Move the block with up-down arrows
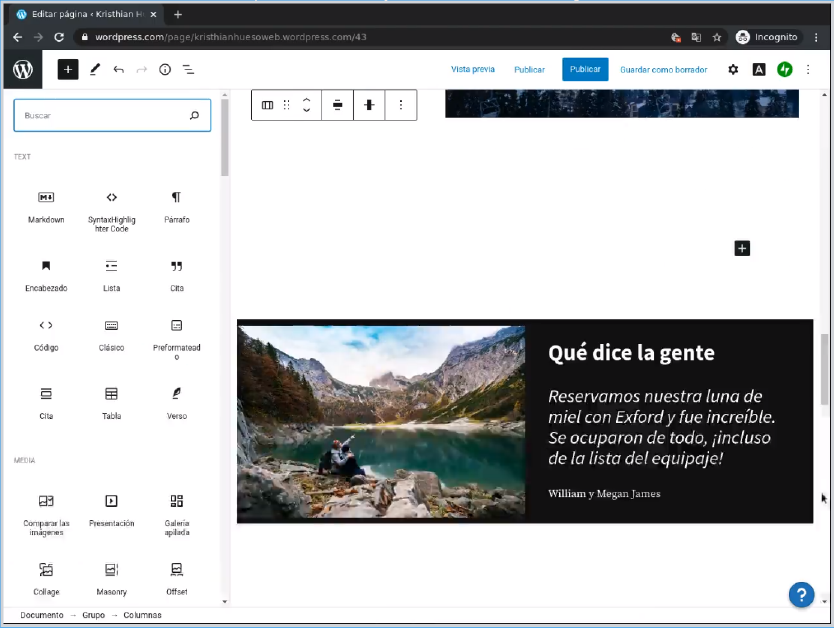This screenshot has height=628, width=834. point(306,105)
